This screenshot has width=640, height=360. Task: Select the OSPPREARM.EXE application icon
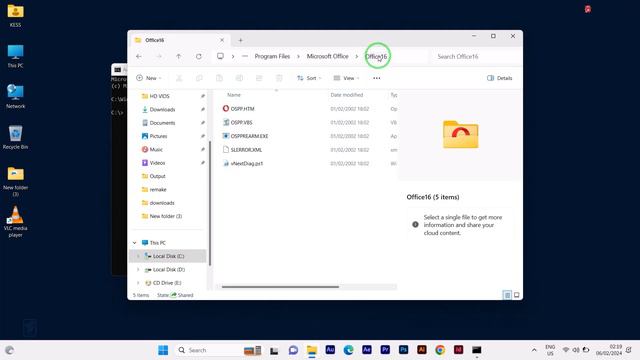tap(226, 136)
